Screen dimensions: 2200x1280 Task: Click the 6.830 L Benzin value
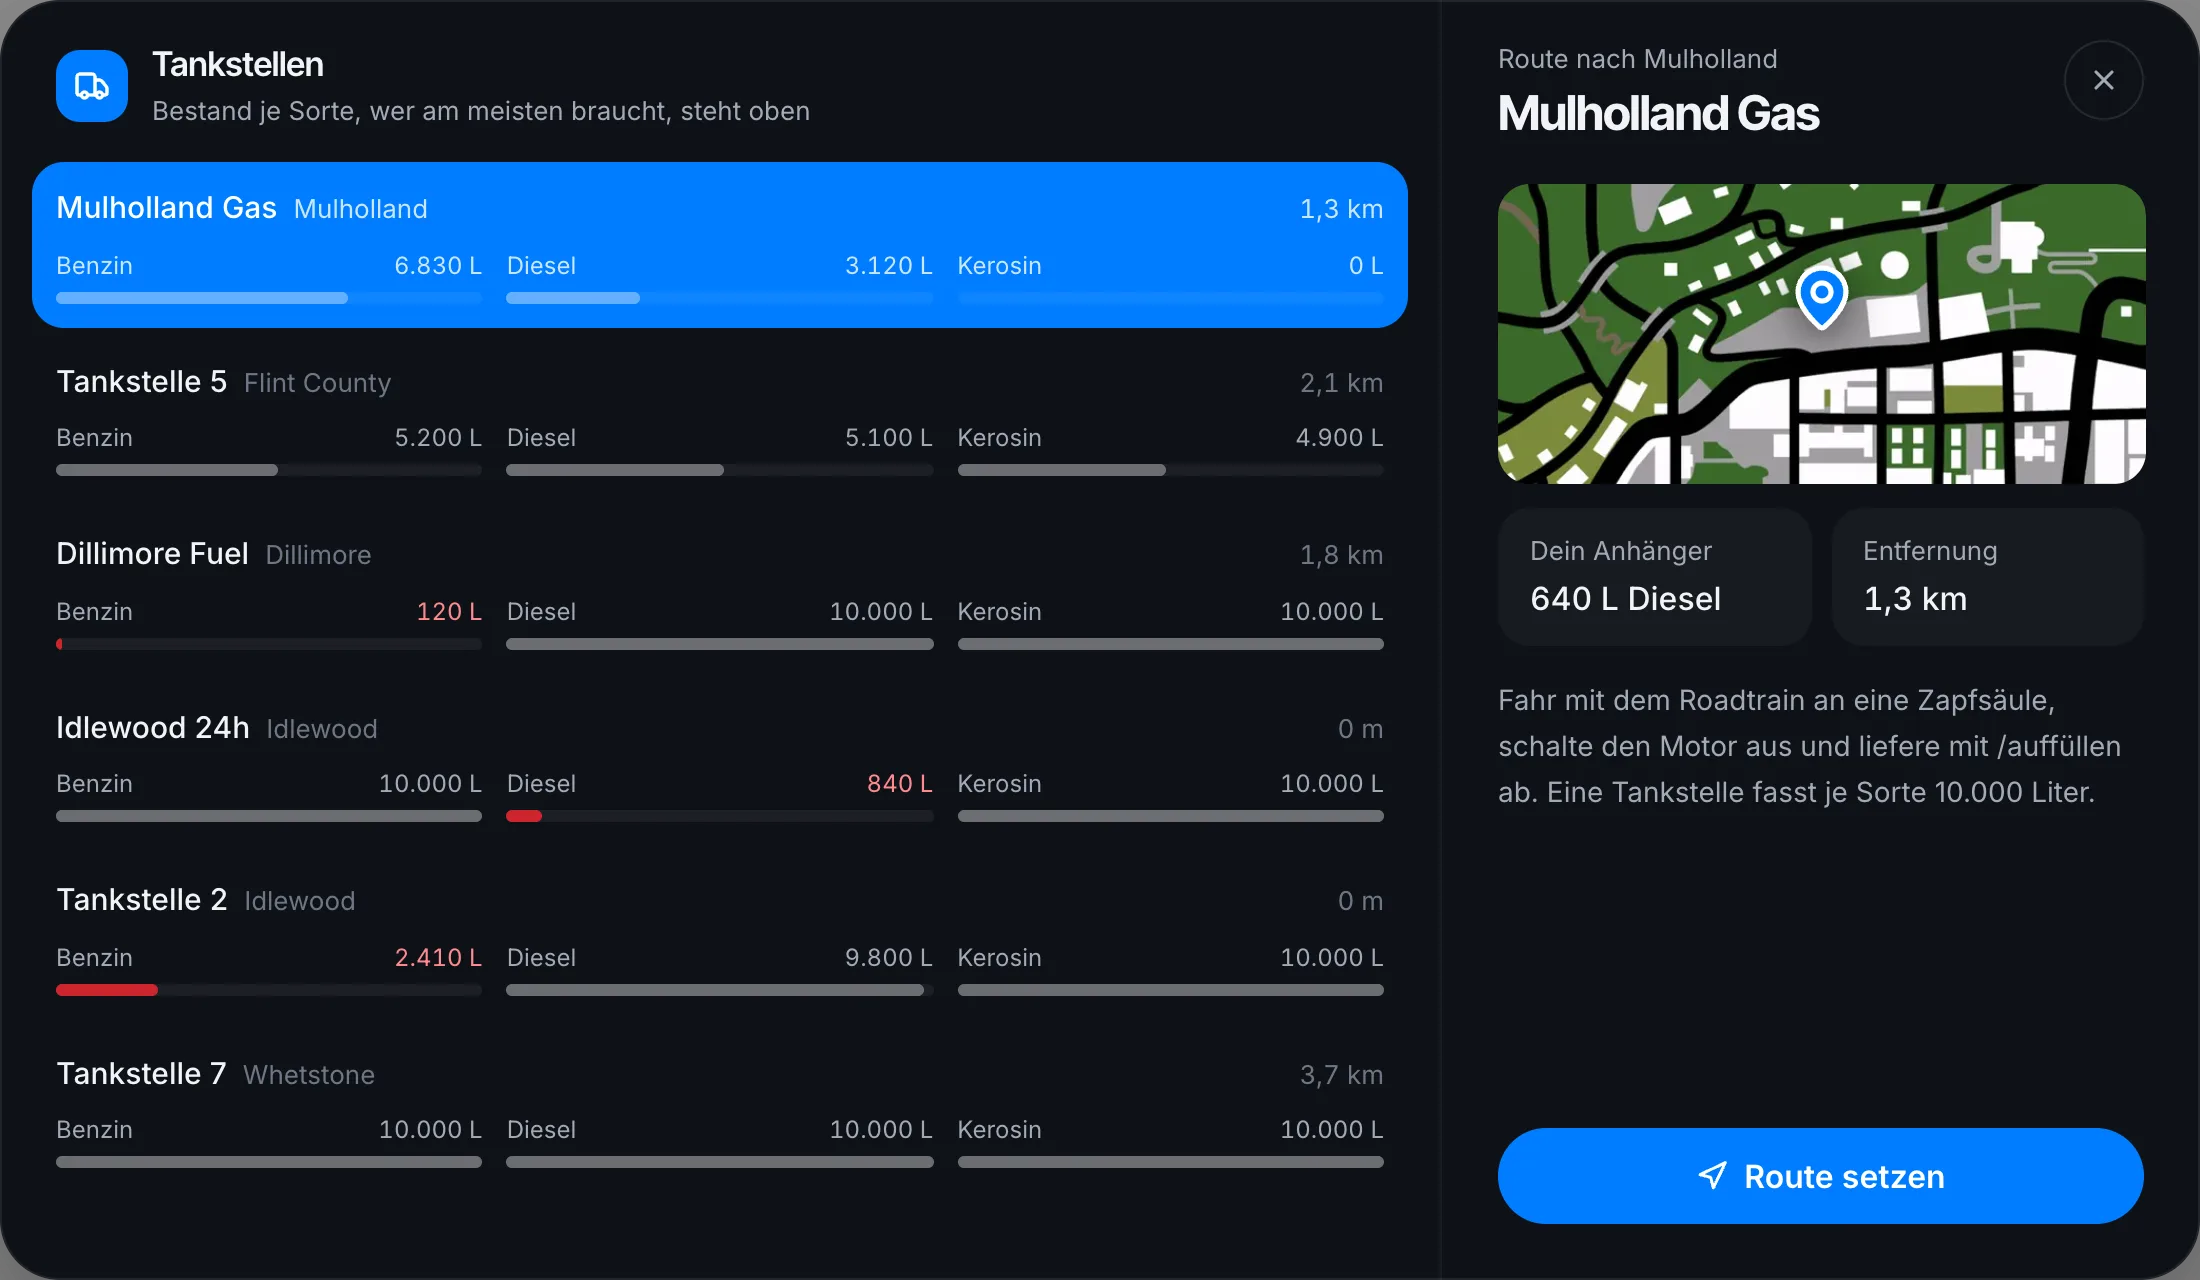[438, 265]
